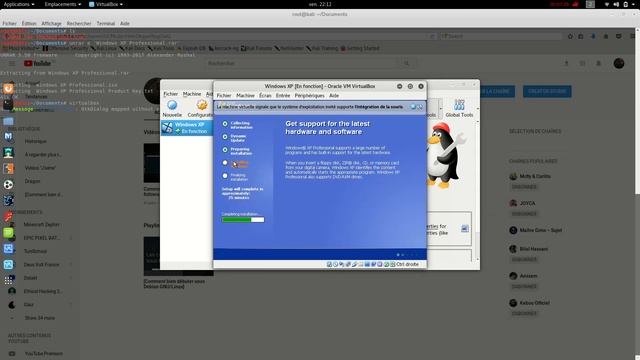Dismiss VM mouse integration message with rightmost icon
Image resolution: width=640 pixels, height=360 pixels.
click(420, 107)
